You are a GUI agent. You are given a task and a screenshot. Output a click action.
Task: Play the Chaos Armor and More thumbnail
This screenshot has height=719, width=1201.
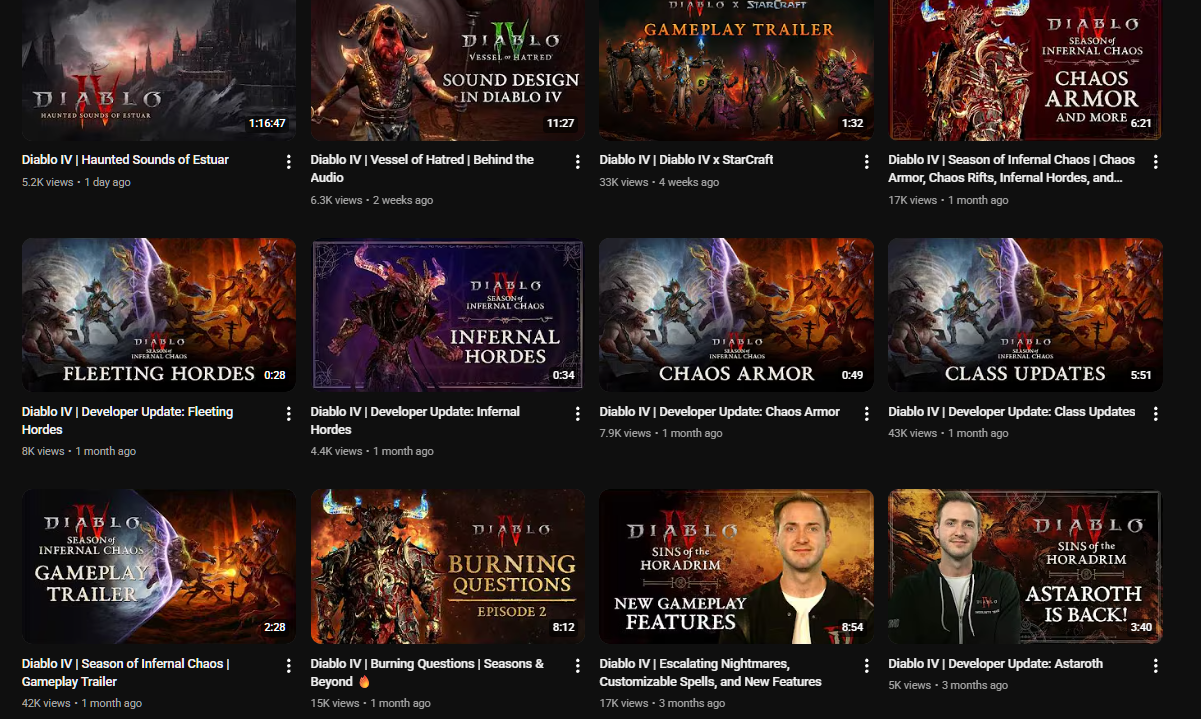click(x=1025, y=70)
